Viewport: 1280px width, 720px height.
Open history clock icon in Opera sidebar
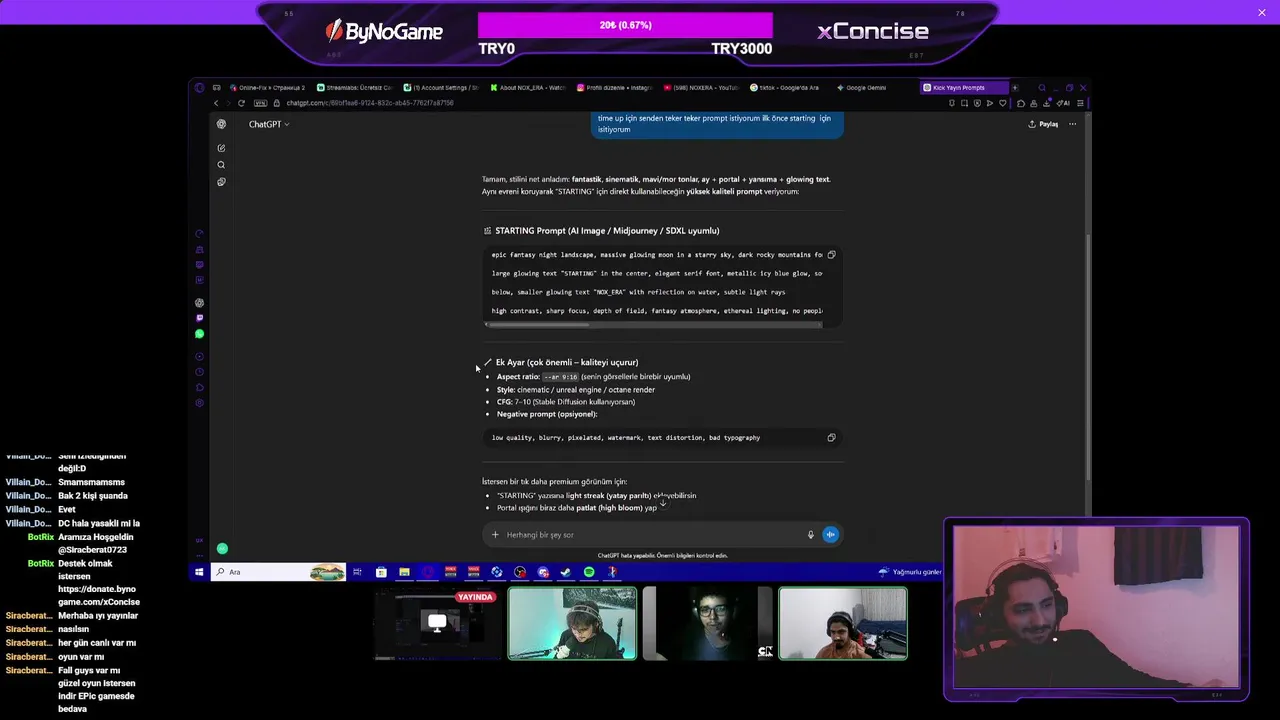click(199, 372)
